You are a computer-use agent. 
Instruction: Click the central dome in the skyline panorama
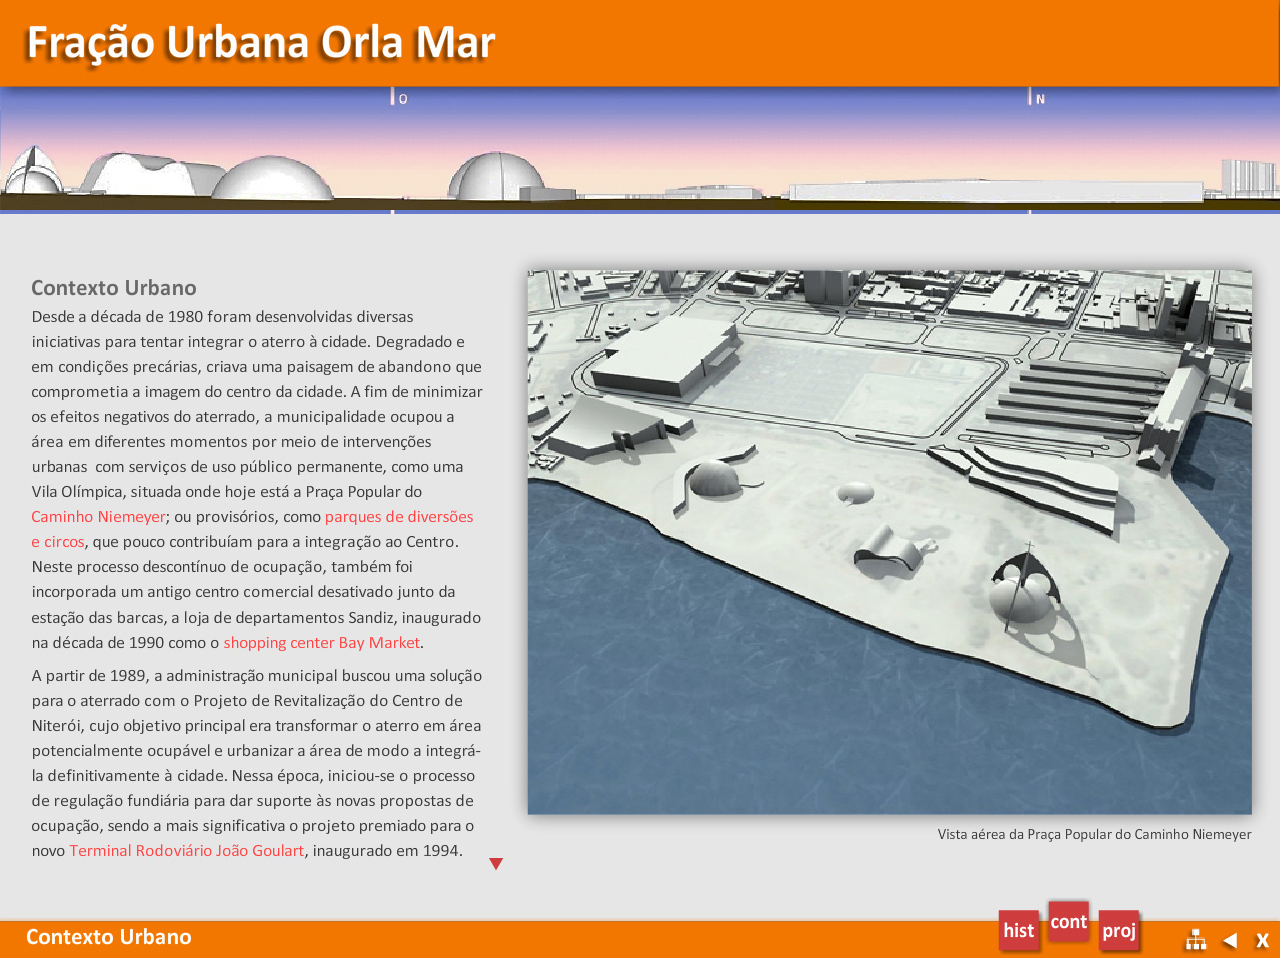(495, 176)
